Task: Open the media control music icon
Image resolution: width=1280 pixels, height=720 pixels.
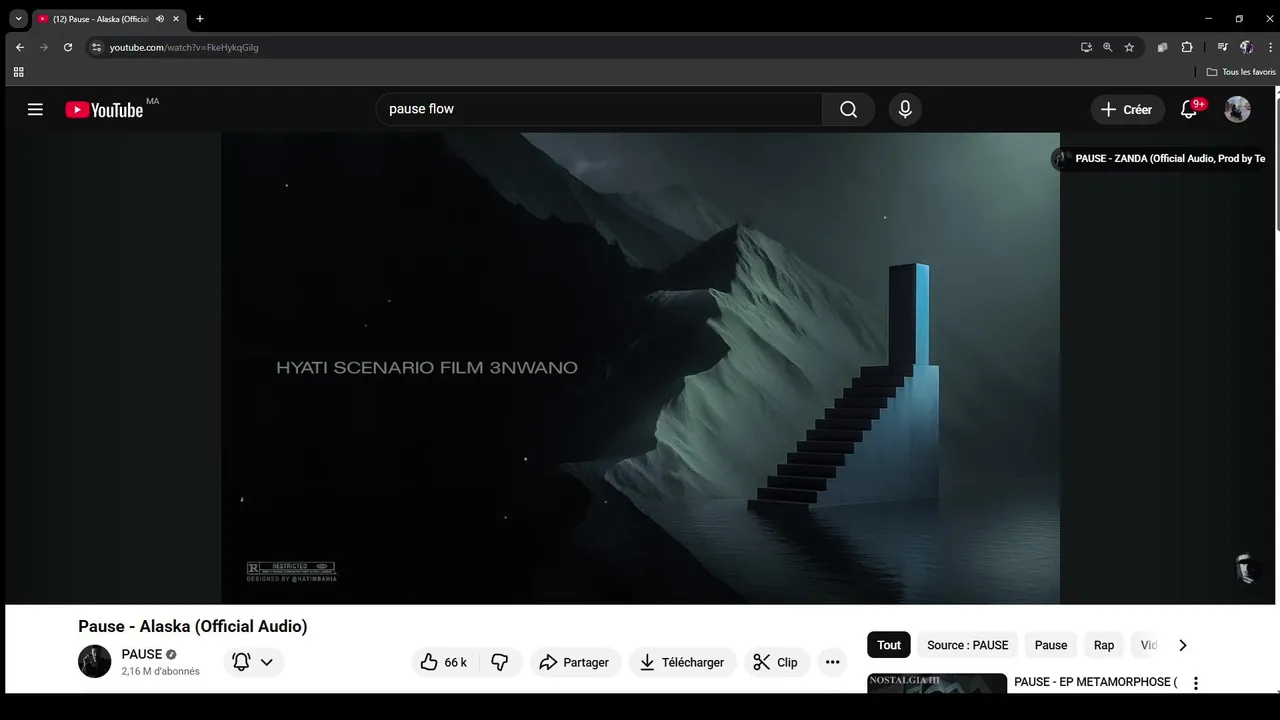Action: coord(1222,47)
